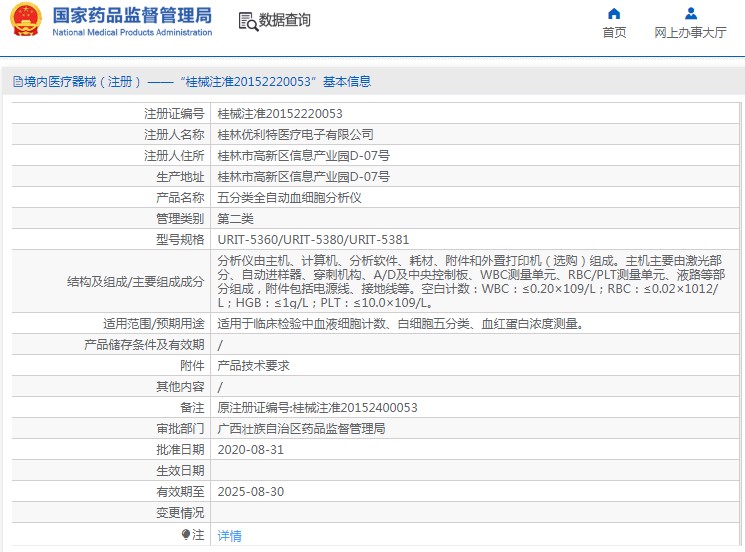This screenshot has width=745, height=552.
Task: Click 数据查询 label
Action: (284, 20)
